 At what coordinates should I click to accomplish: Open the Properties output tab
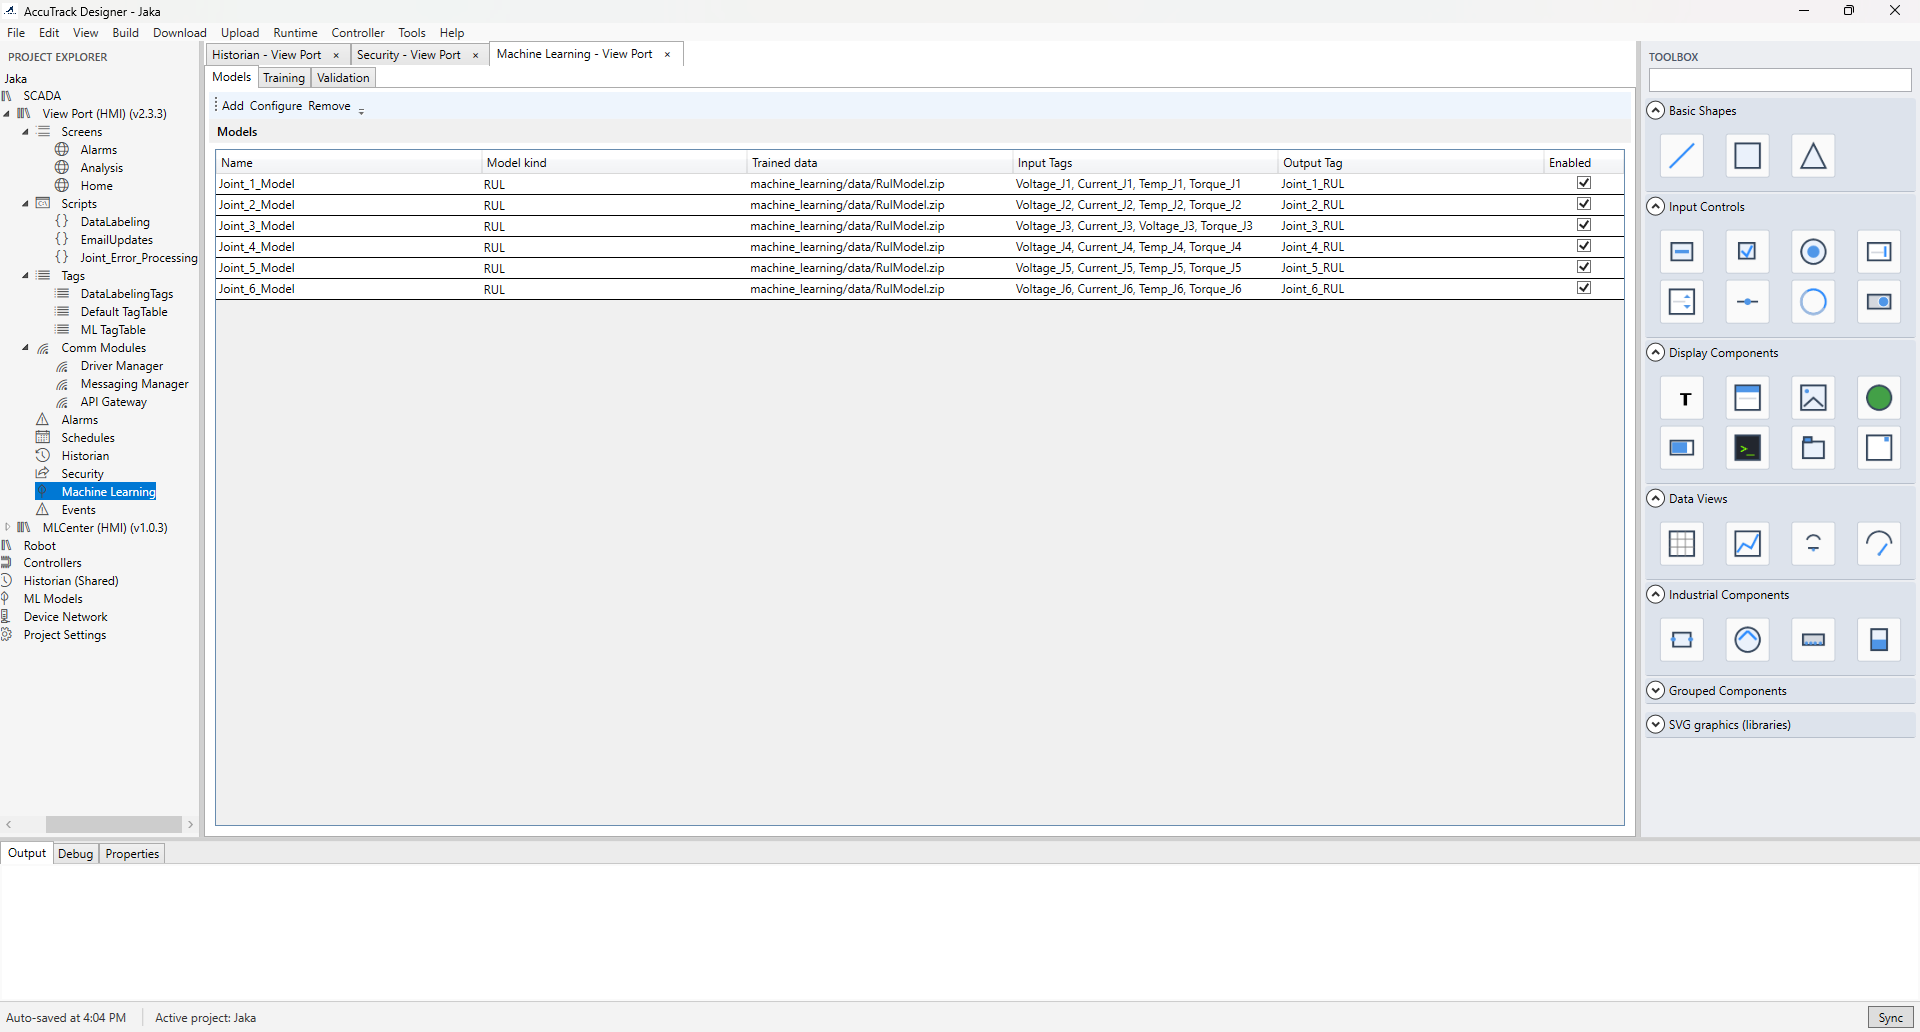click(x=132, y=854)
